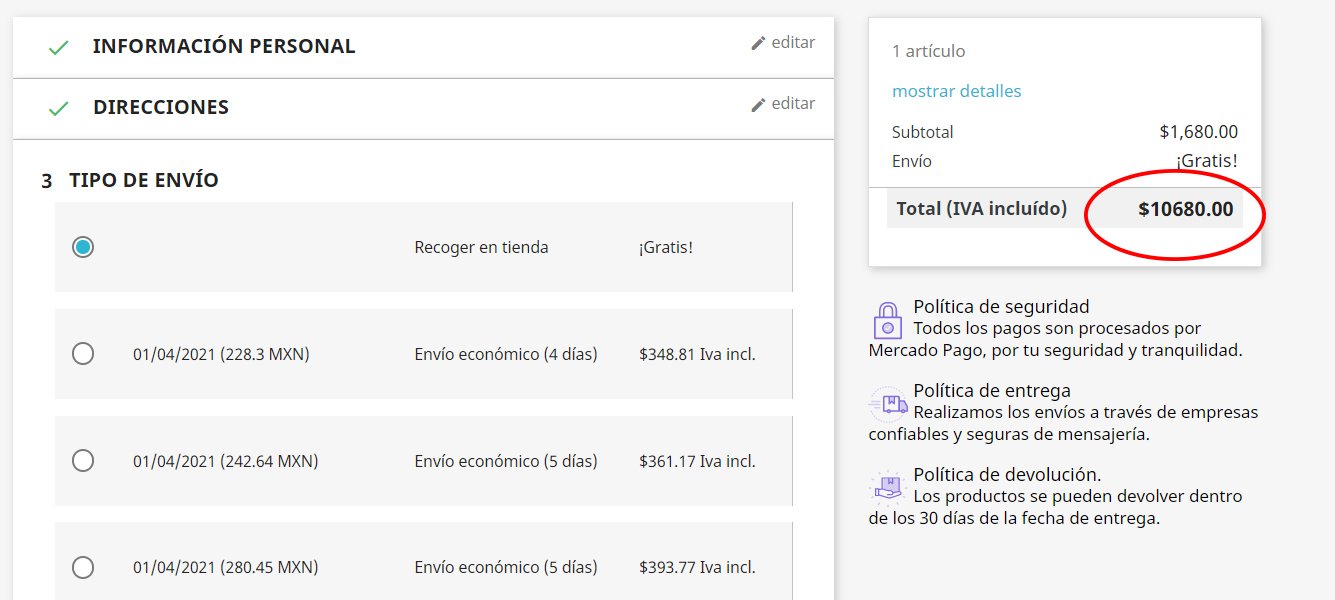1335x600 pixels.
Task: Choose the $393.77 Envío económico option
Action: [x=83, y=568]
